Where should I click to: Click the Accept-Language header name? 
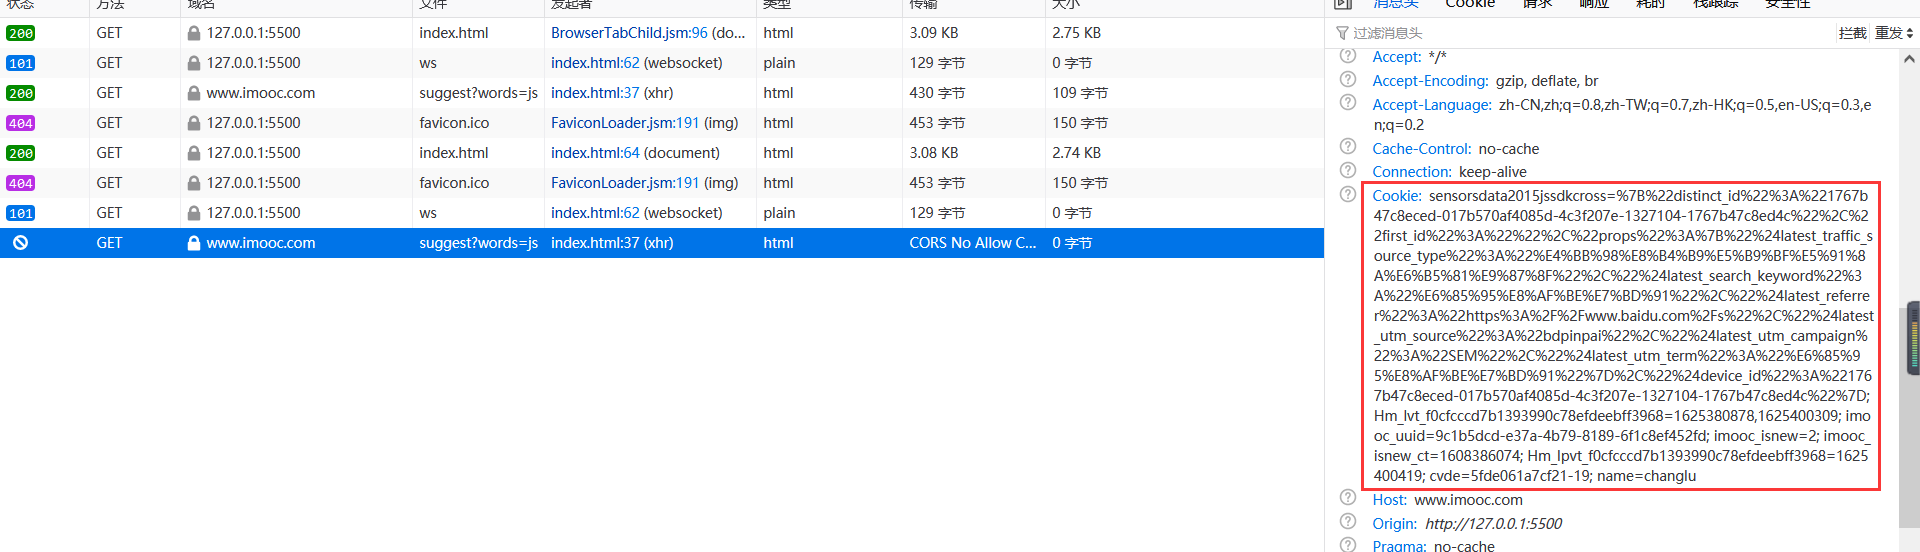[x=1432, y=105]
